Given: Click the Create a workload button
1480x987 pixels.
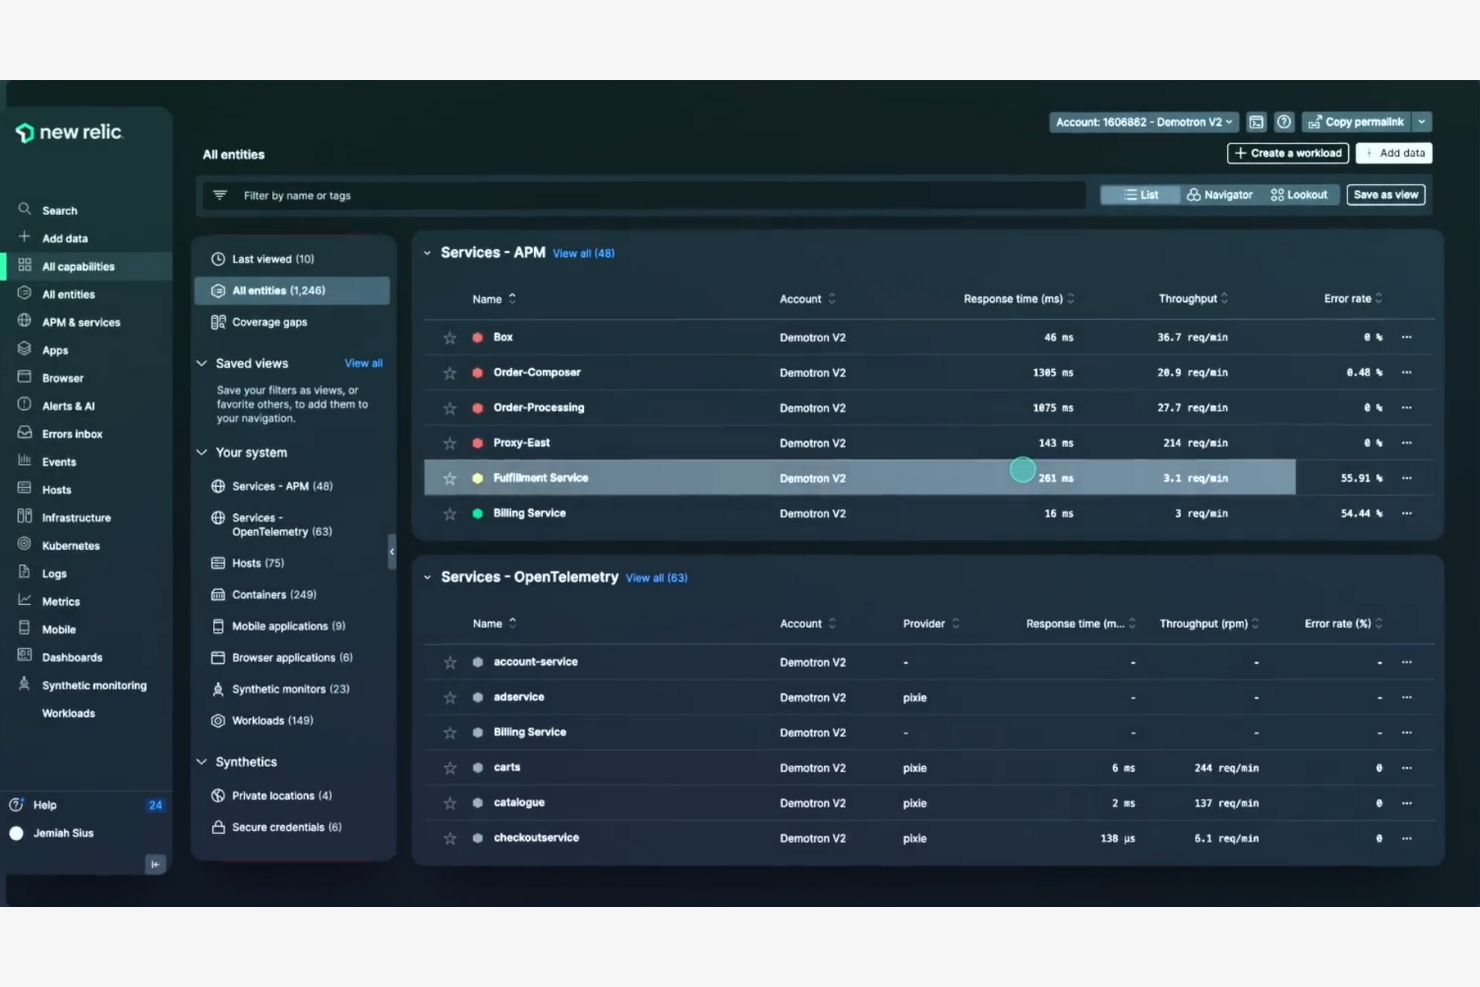Looking at the screenshot, I should pos(1287,152).
